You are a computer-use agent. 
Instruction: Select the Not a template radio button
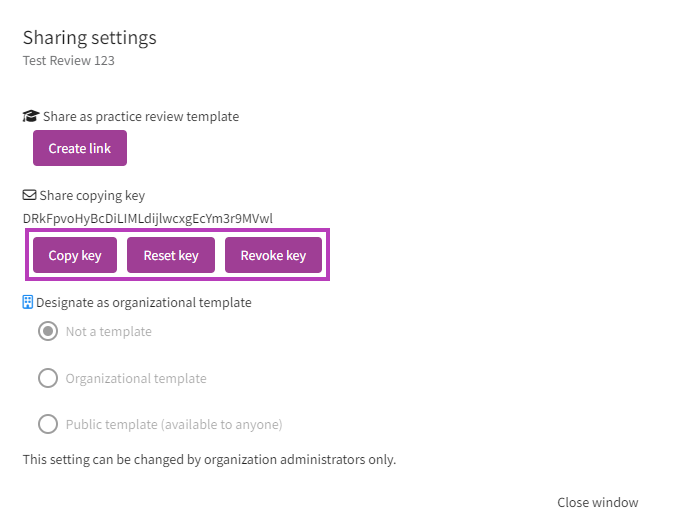[48, 331]
